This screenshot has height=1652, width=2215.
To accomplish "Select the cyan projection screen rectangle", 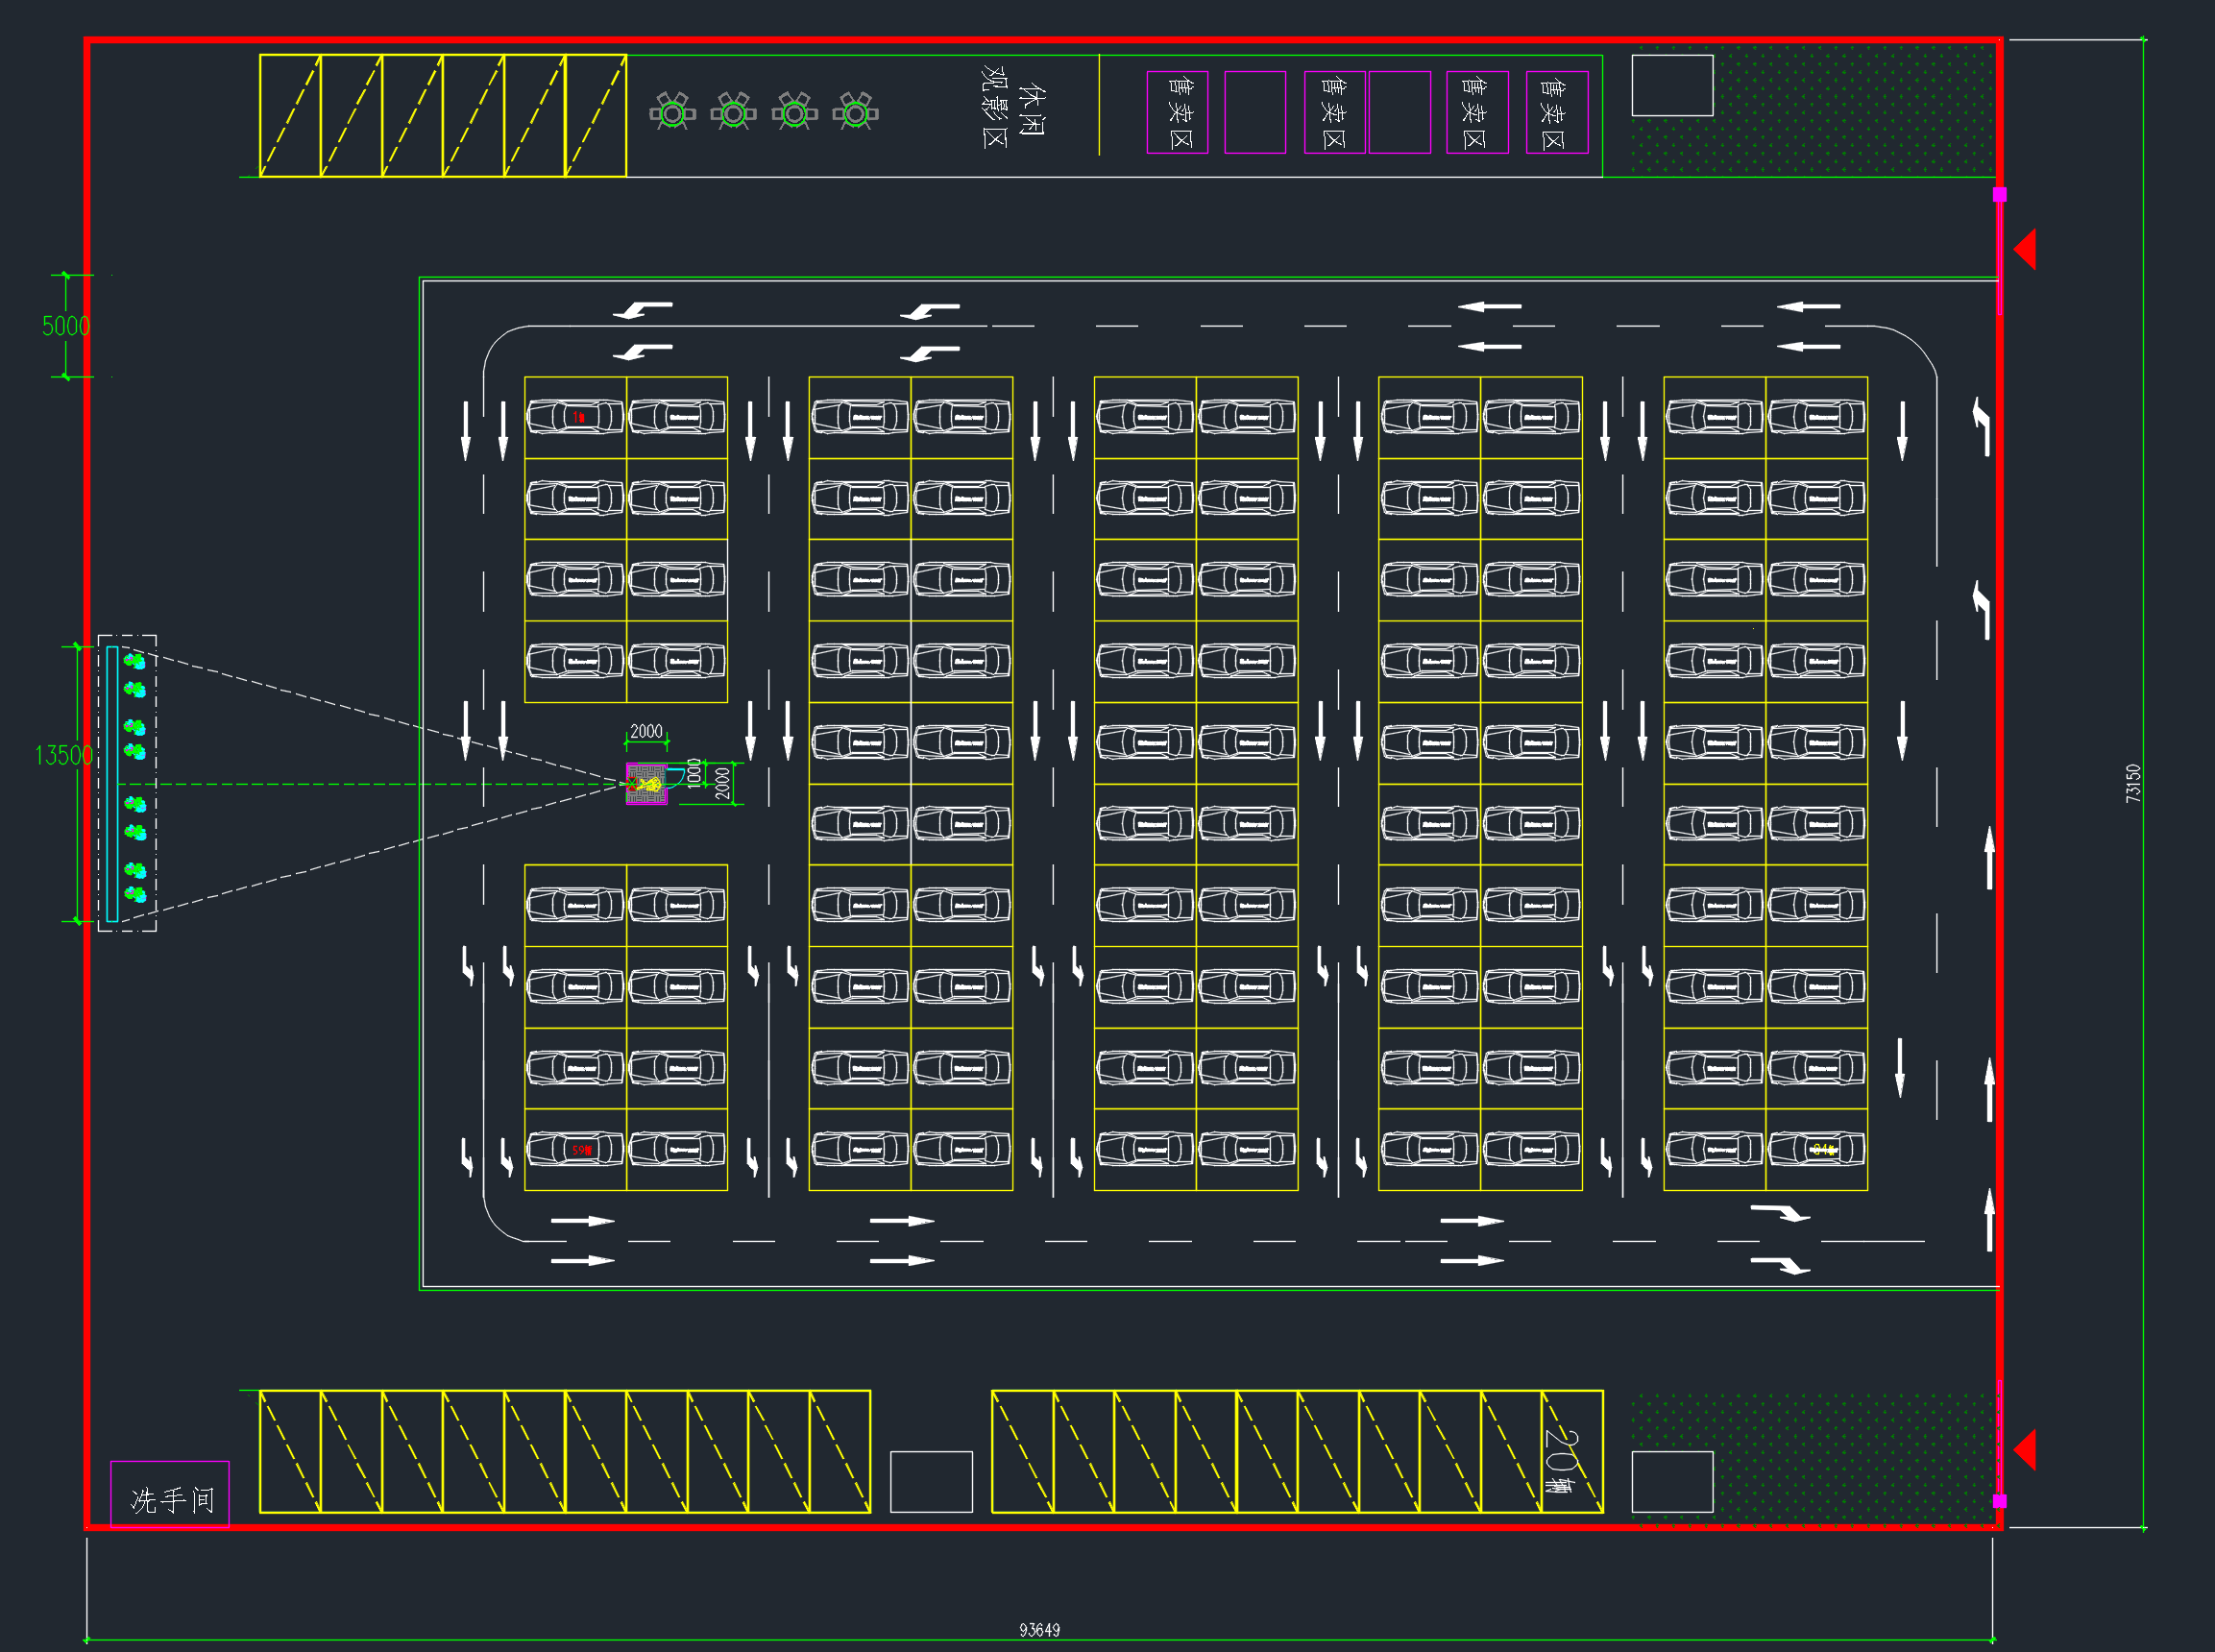I will pyautogui.click(x=112, y=784).
